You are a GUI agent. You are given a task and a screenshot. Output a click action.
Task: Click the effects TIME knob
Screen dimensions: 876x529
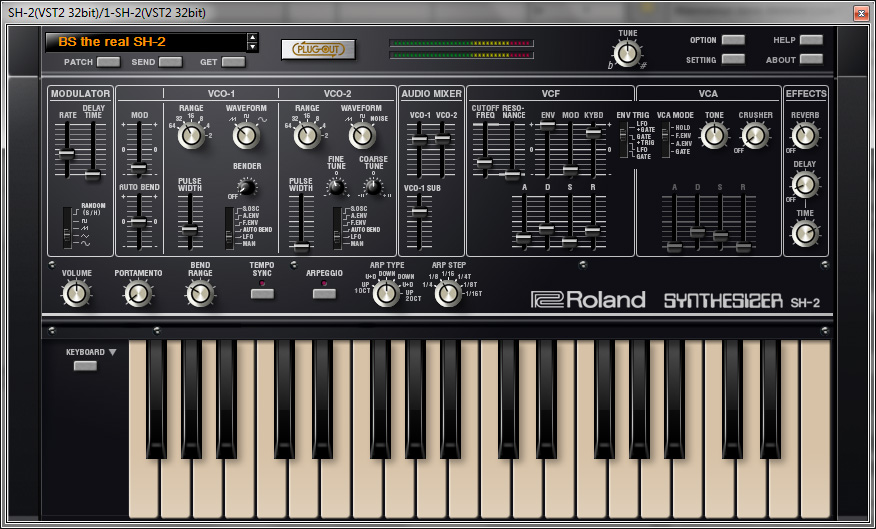click(805, 233)
